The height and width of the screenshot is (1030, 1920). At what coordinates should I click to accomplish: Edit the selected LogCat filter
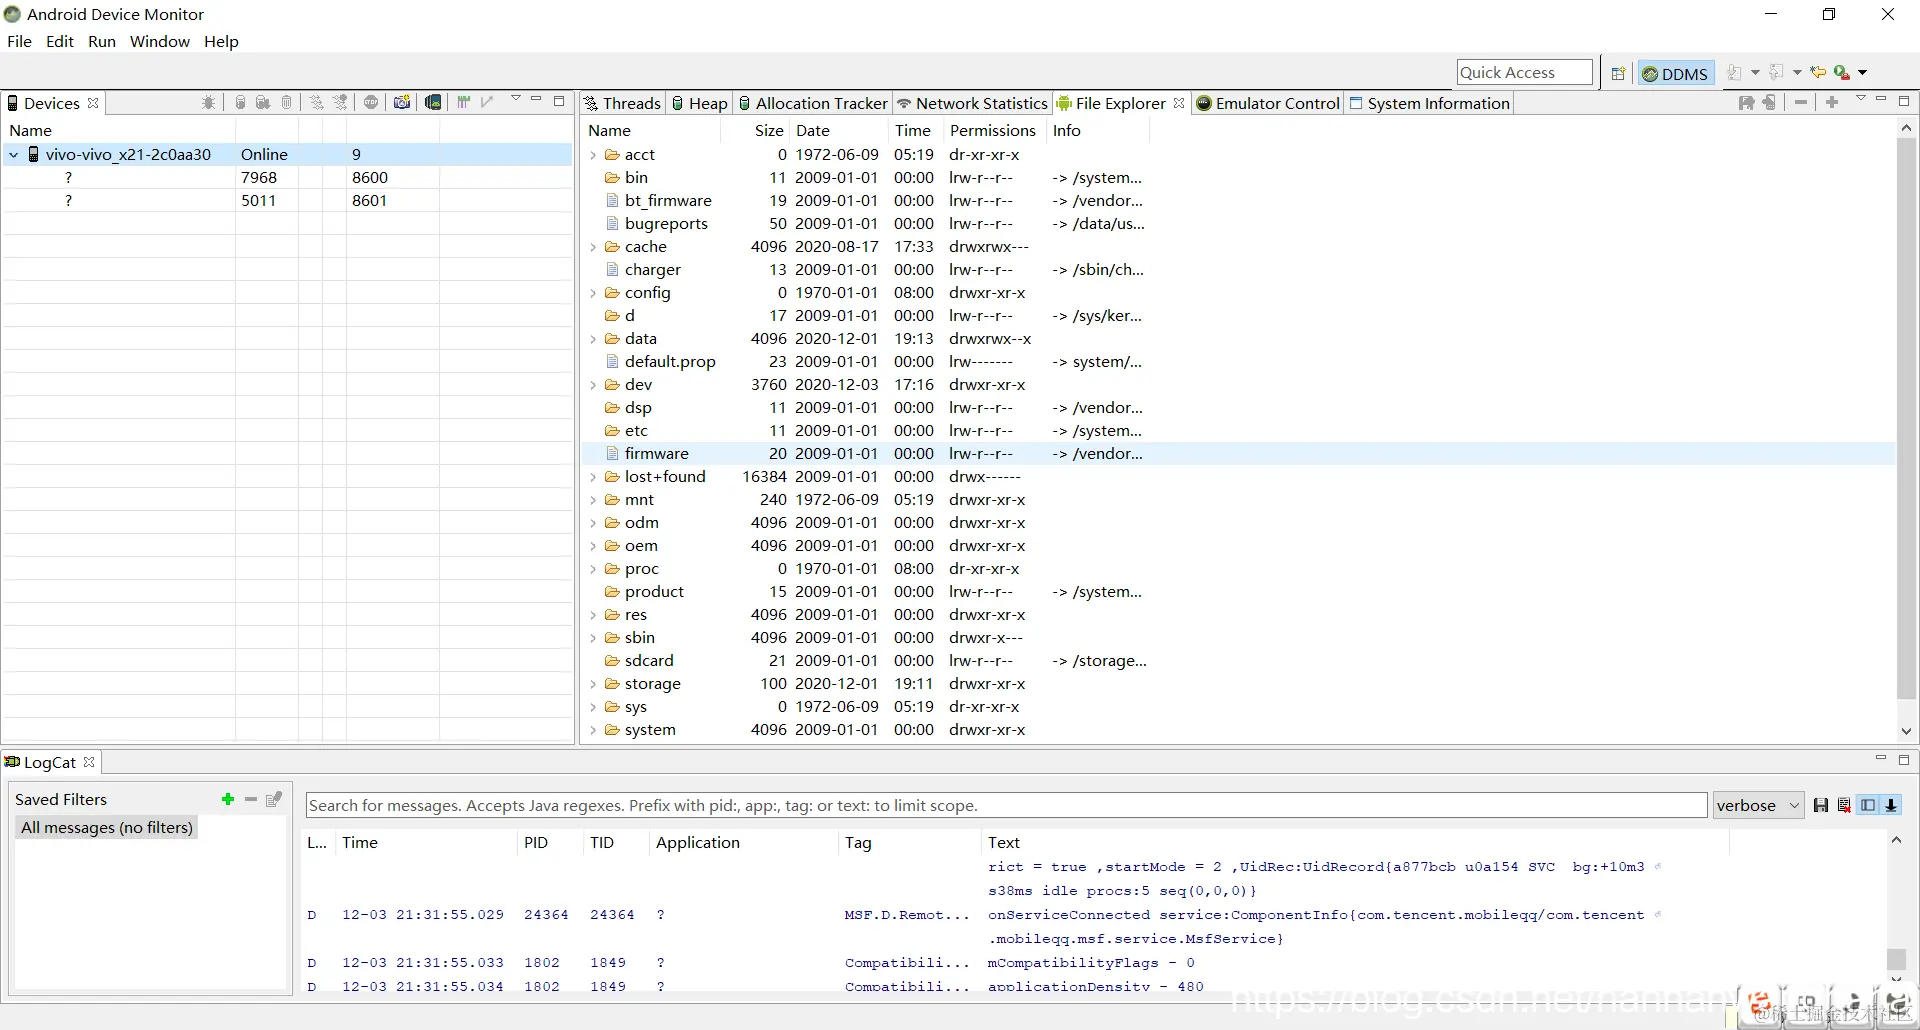[x=274, y=799]
